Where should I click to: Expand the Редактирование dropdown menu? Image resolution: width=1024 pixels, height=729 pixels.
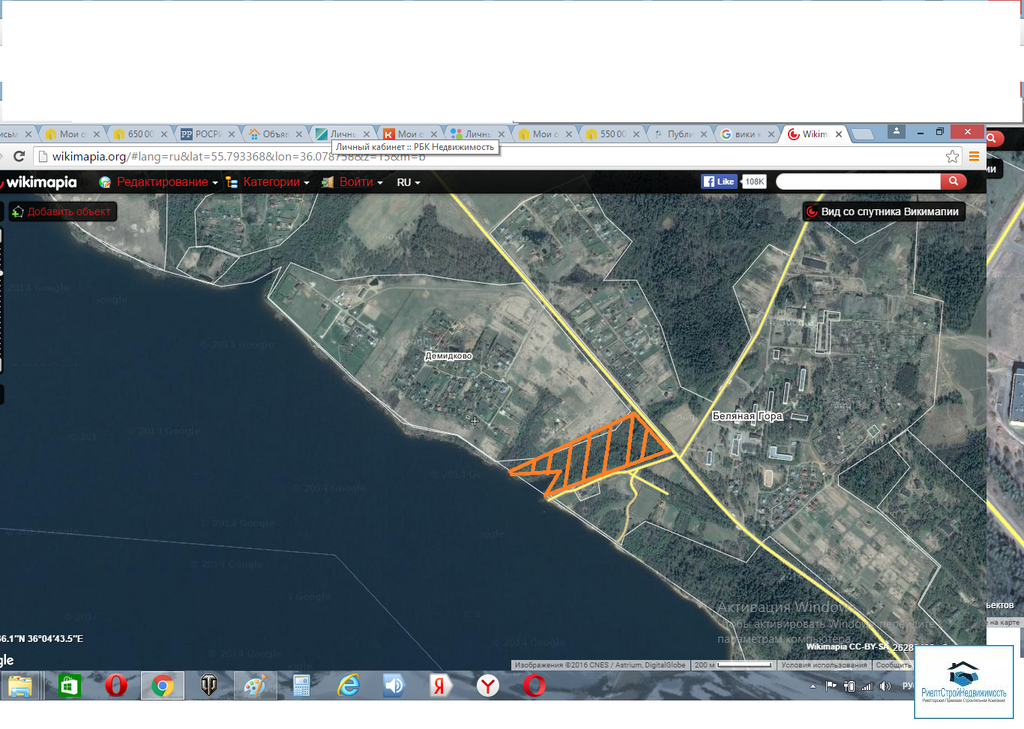point(160,182)
